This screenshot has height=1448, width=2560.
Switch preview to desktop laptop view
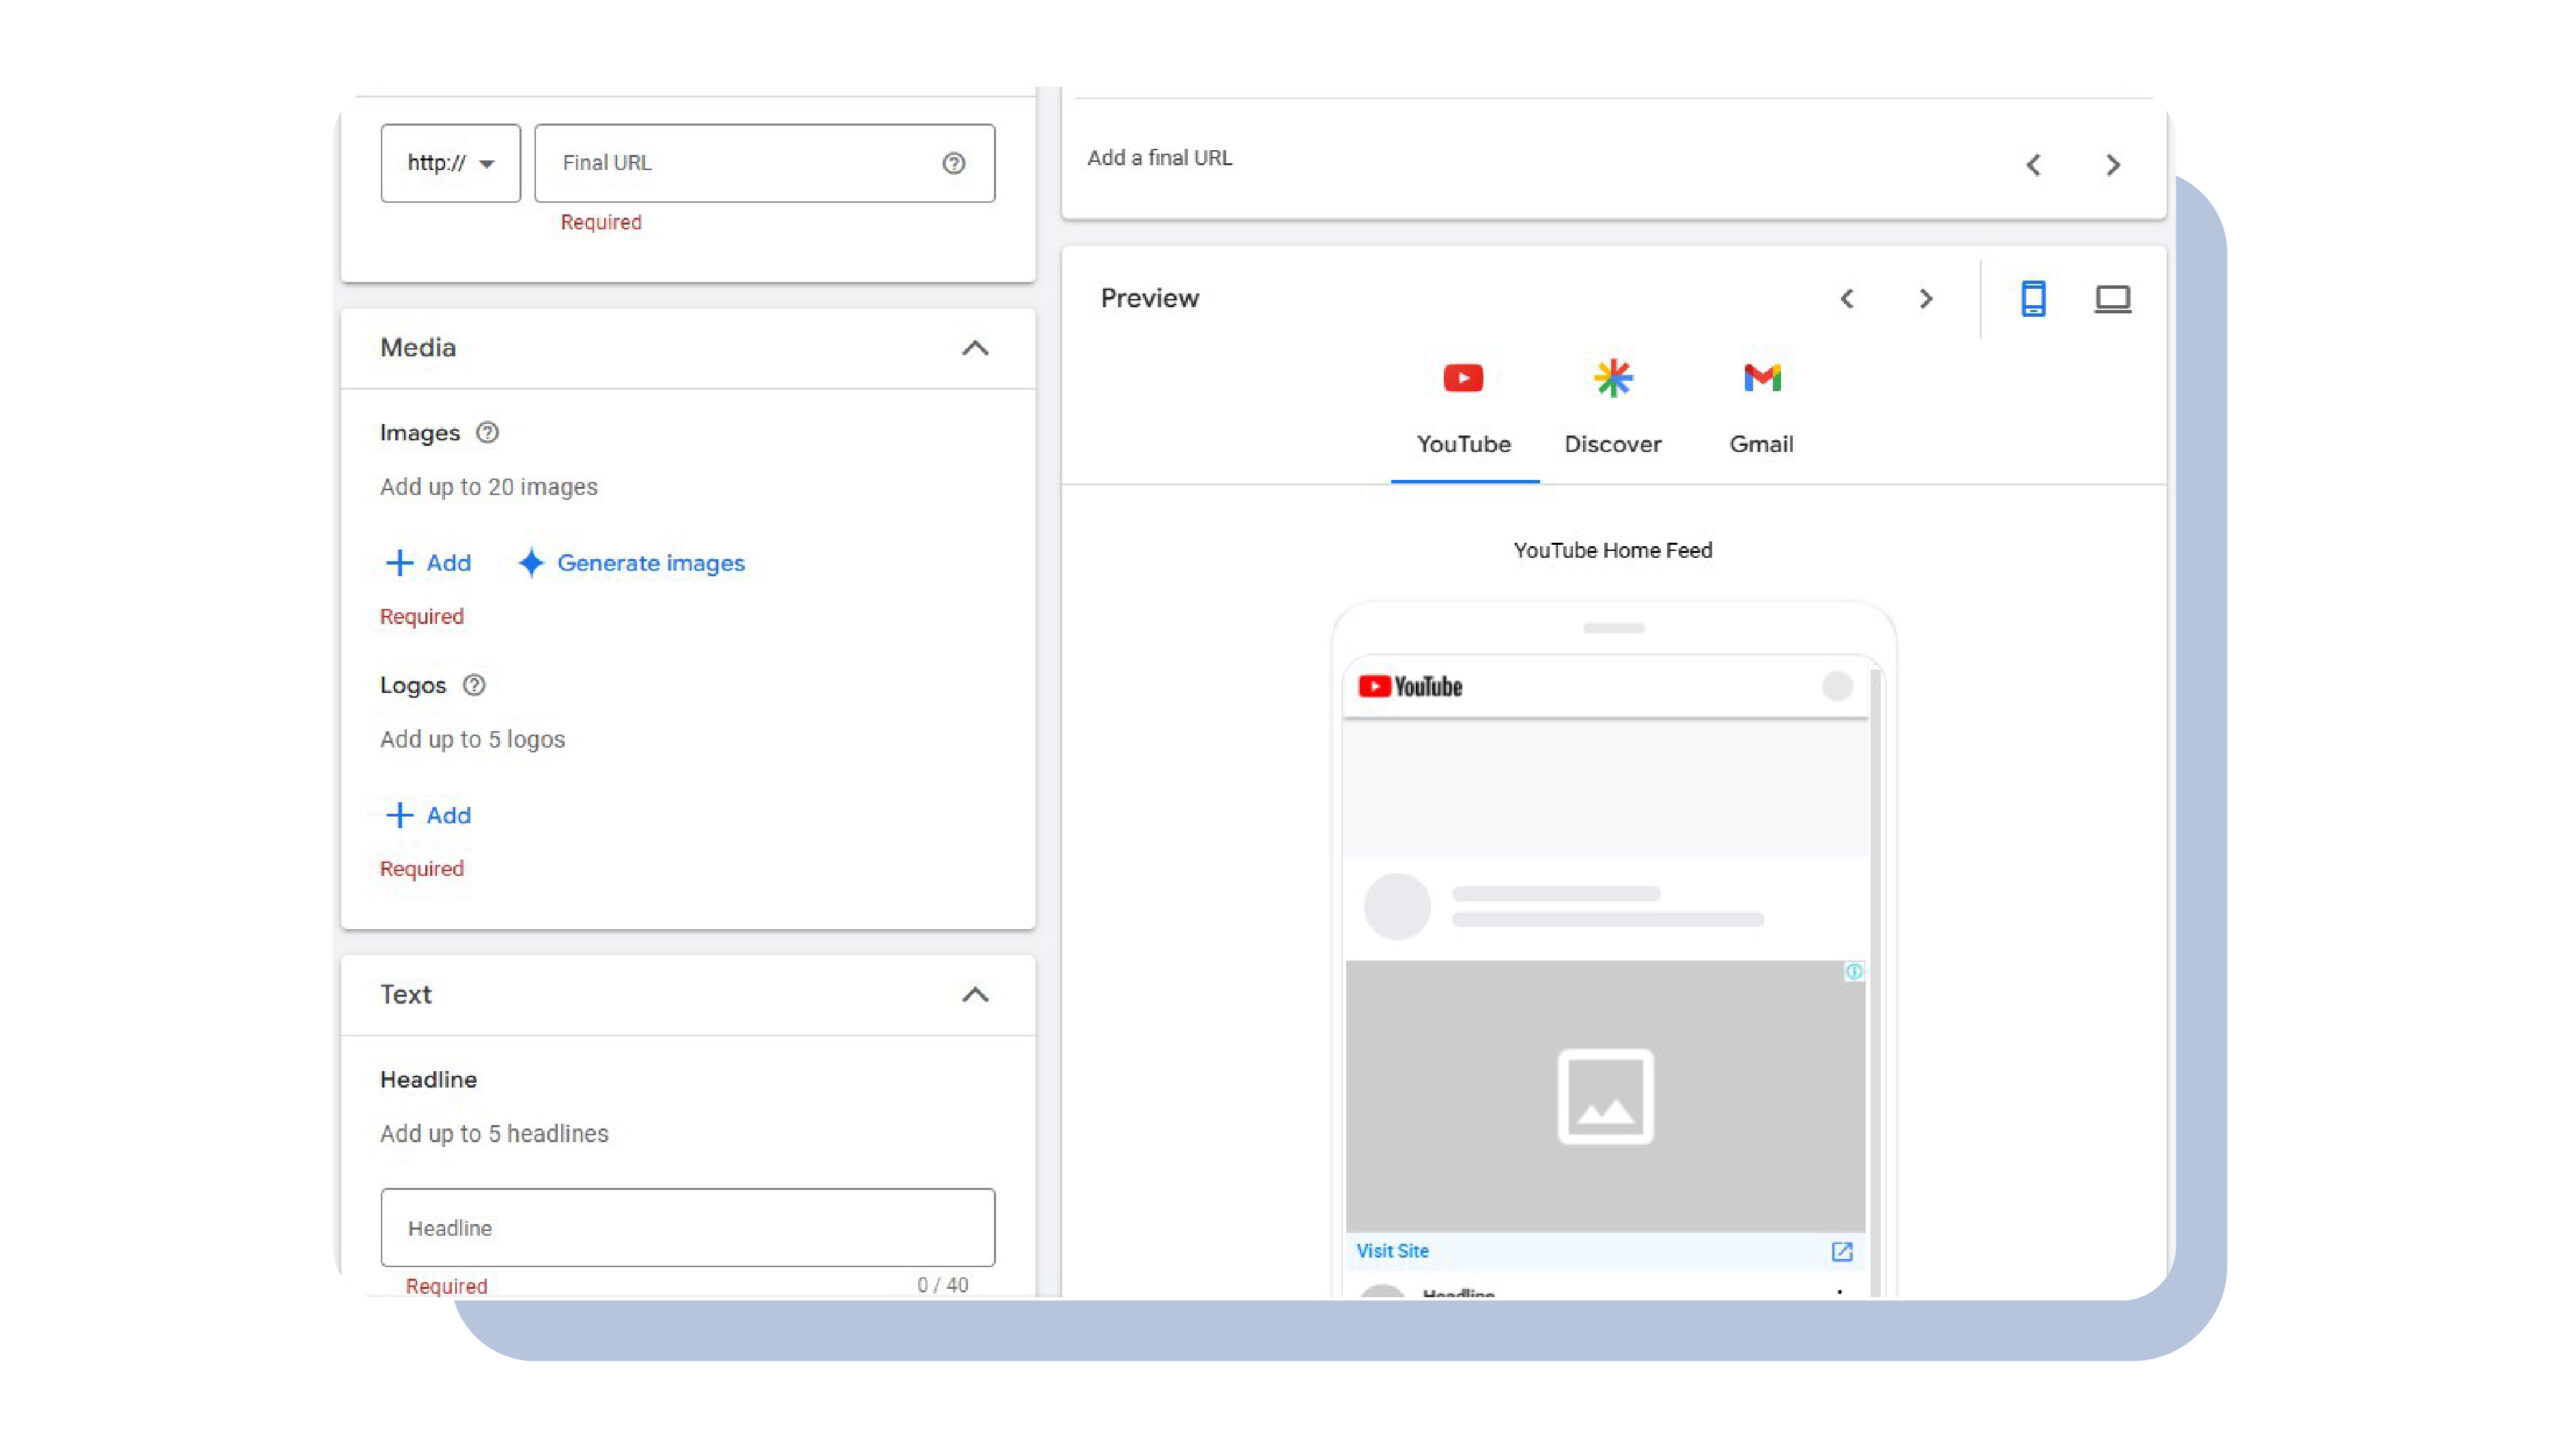(x=2113, y=299)
